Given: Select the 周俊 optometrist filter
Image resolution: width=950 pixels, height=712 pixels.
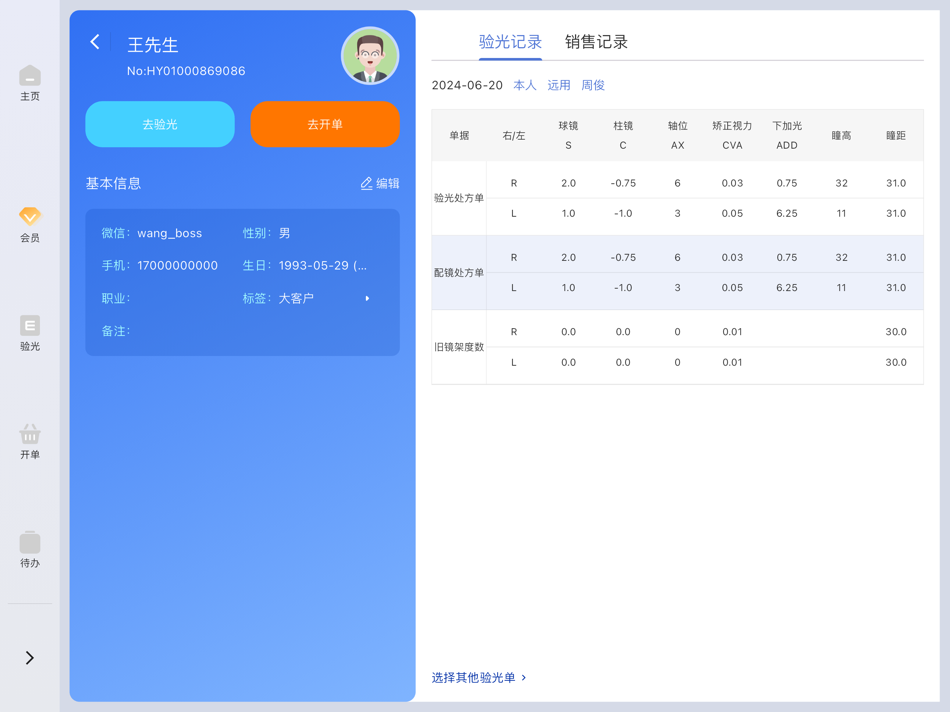Looking at the screenshot, I should (592, 86).
